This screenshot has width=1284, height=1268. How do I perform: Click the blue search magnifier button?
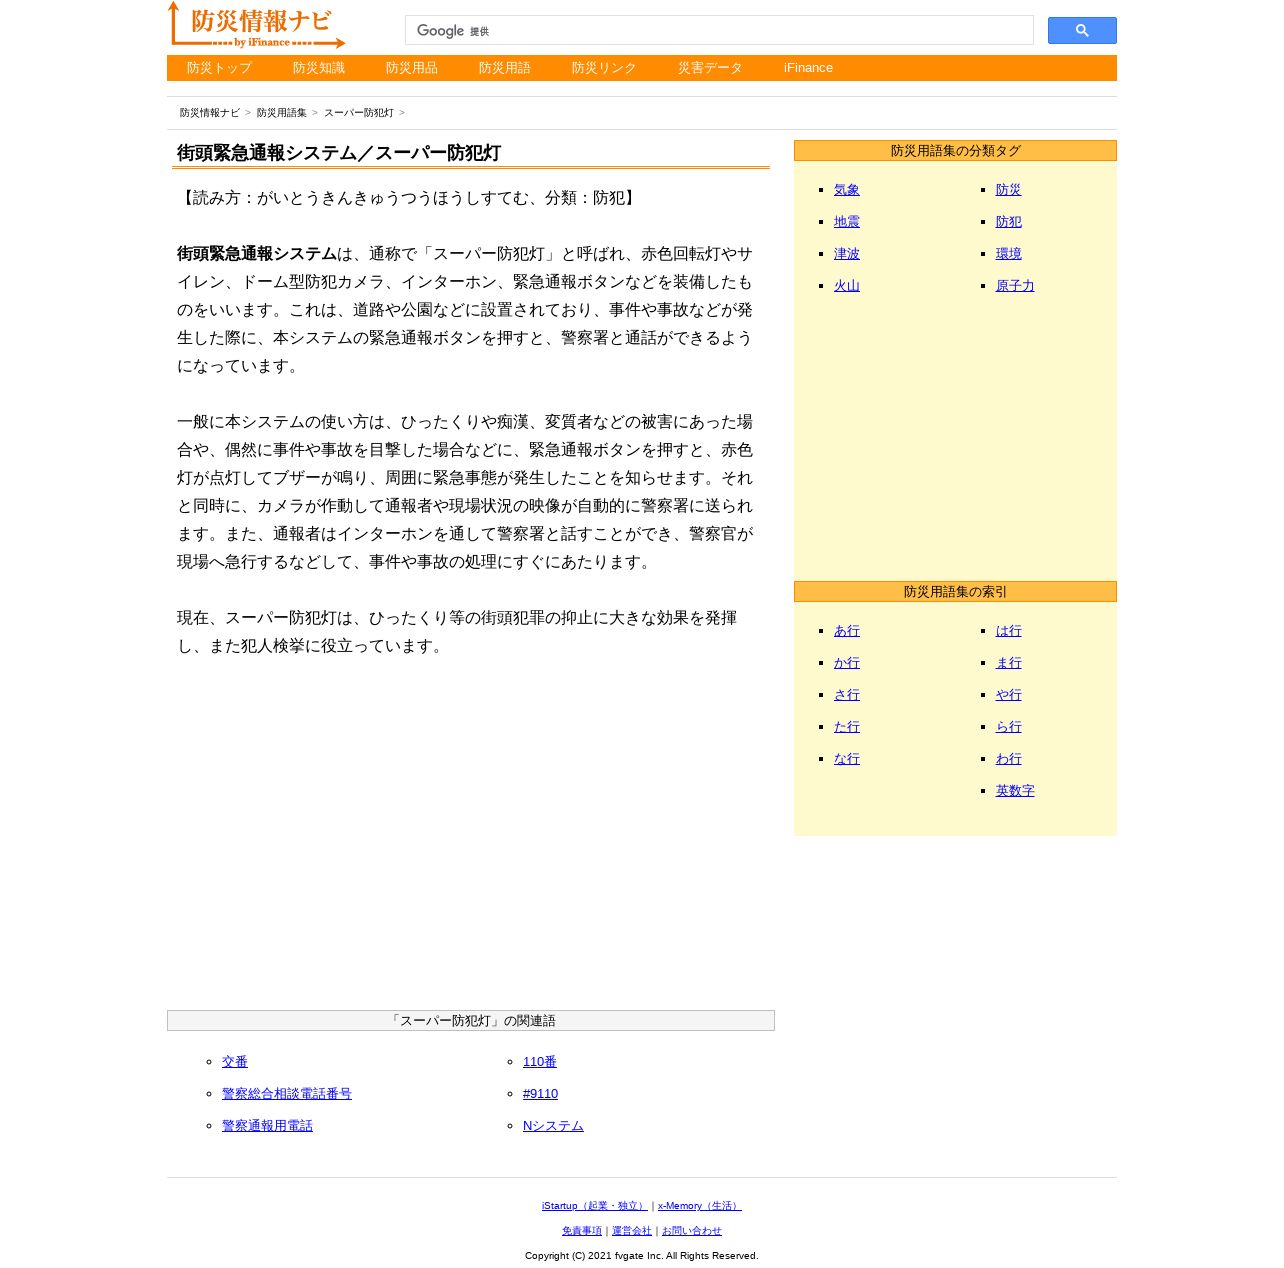click(x=1082, y=31)
